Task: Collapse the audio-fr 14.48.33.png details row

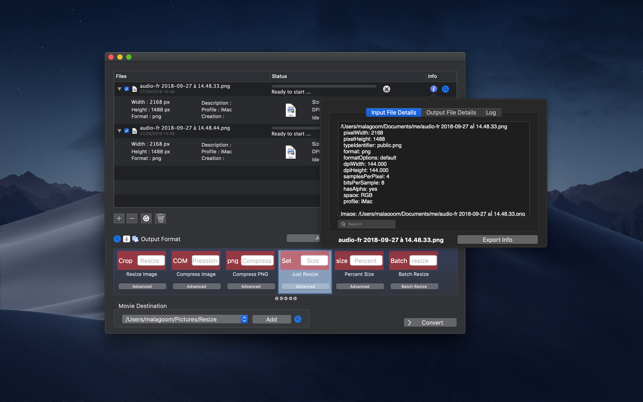Action: (119, 89)
